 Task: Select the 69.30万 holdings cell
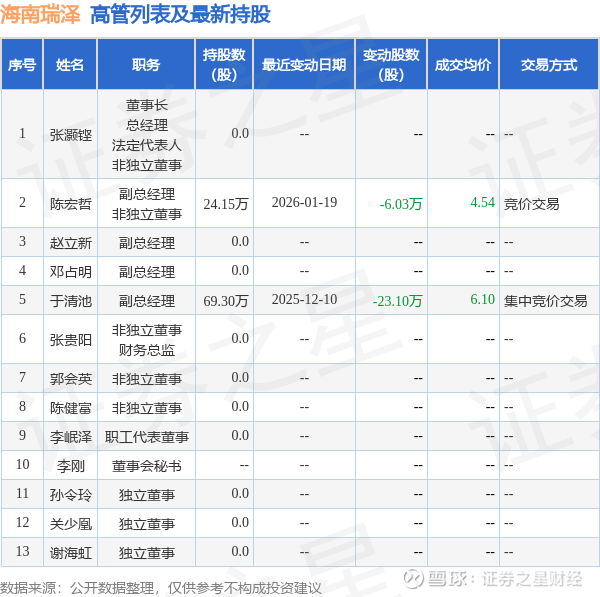225,300
